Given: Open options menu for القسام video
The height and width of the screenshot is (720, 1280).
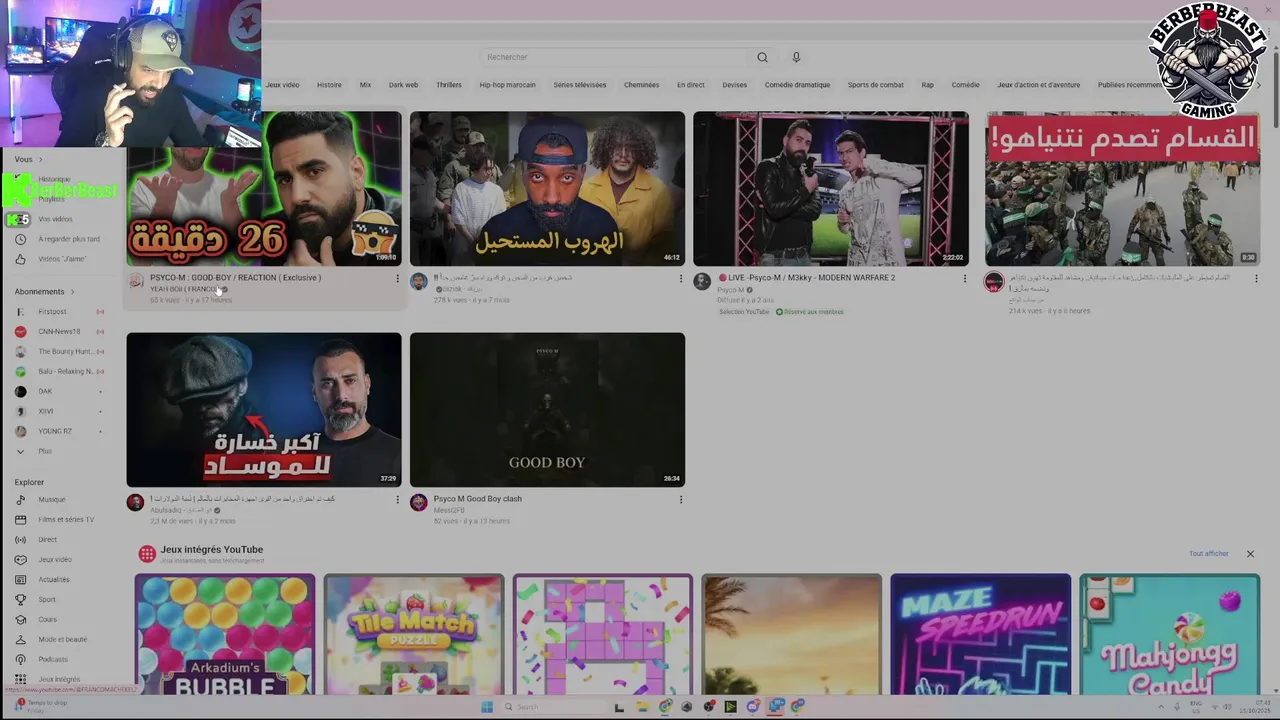Looking at the screenshot, I should click(x=1256, y=279).
